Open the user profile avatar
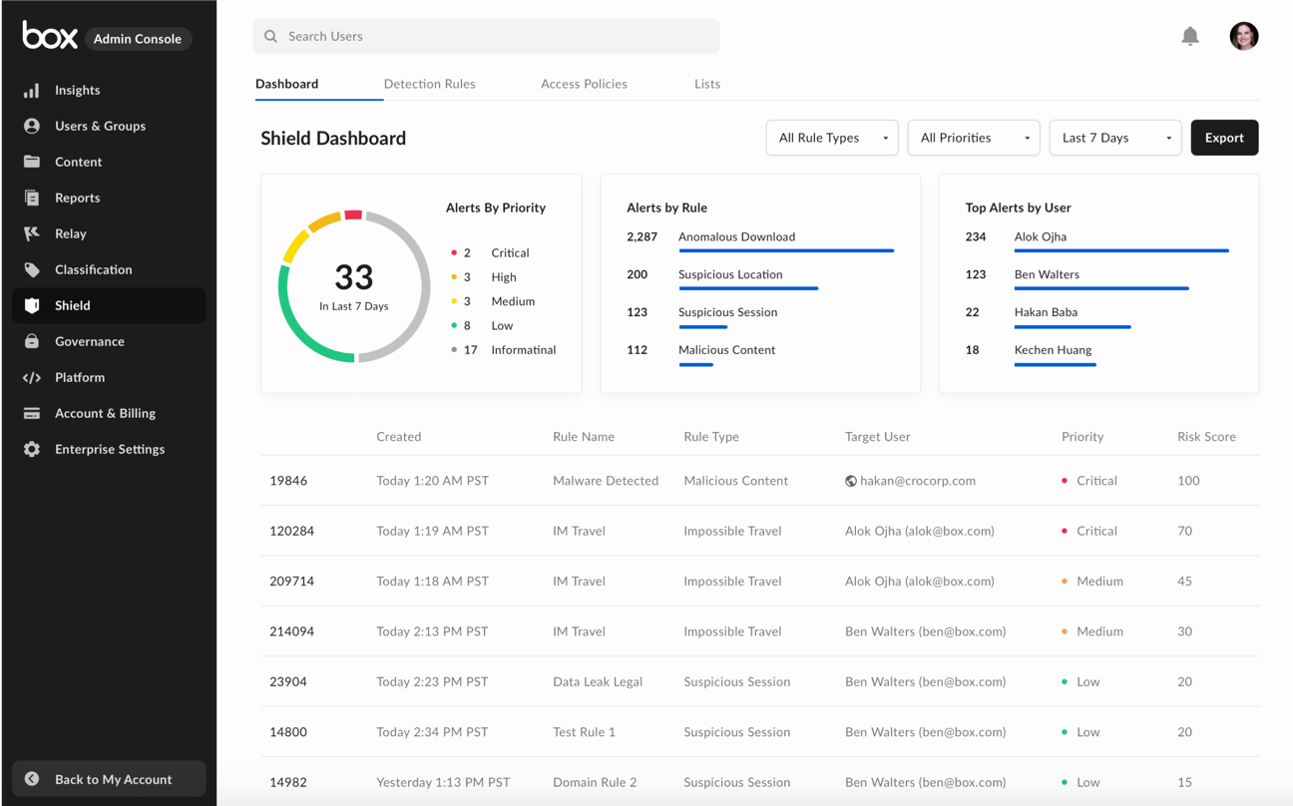 pyautogui.click(x=1244, y=36)
